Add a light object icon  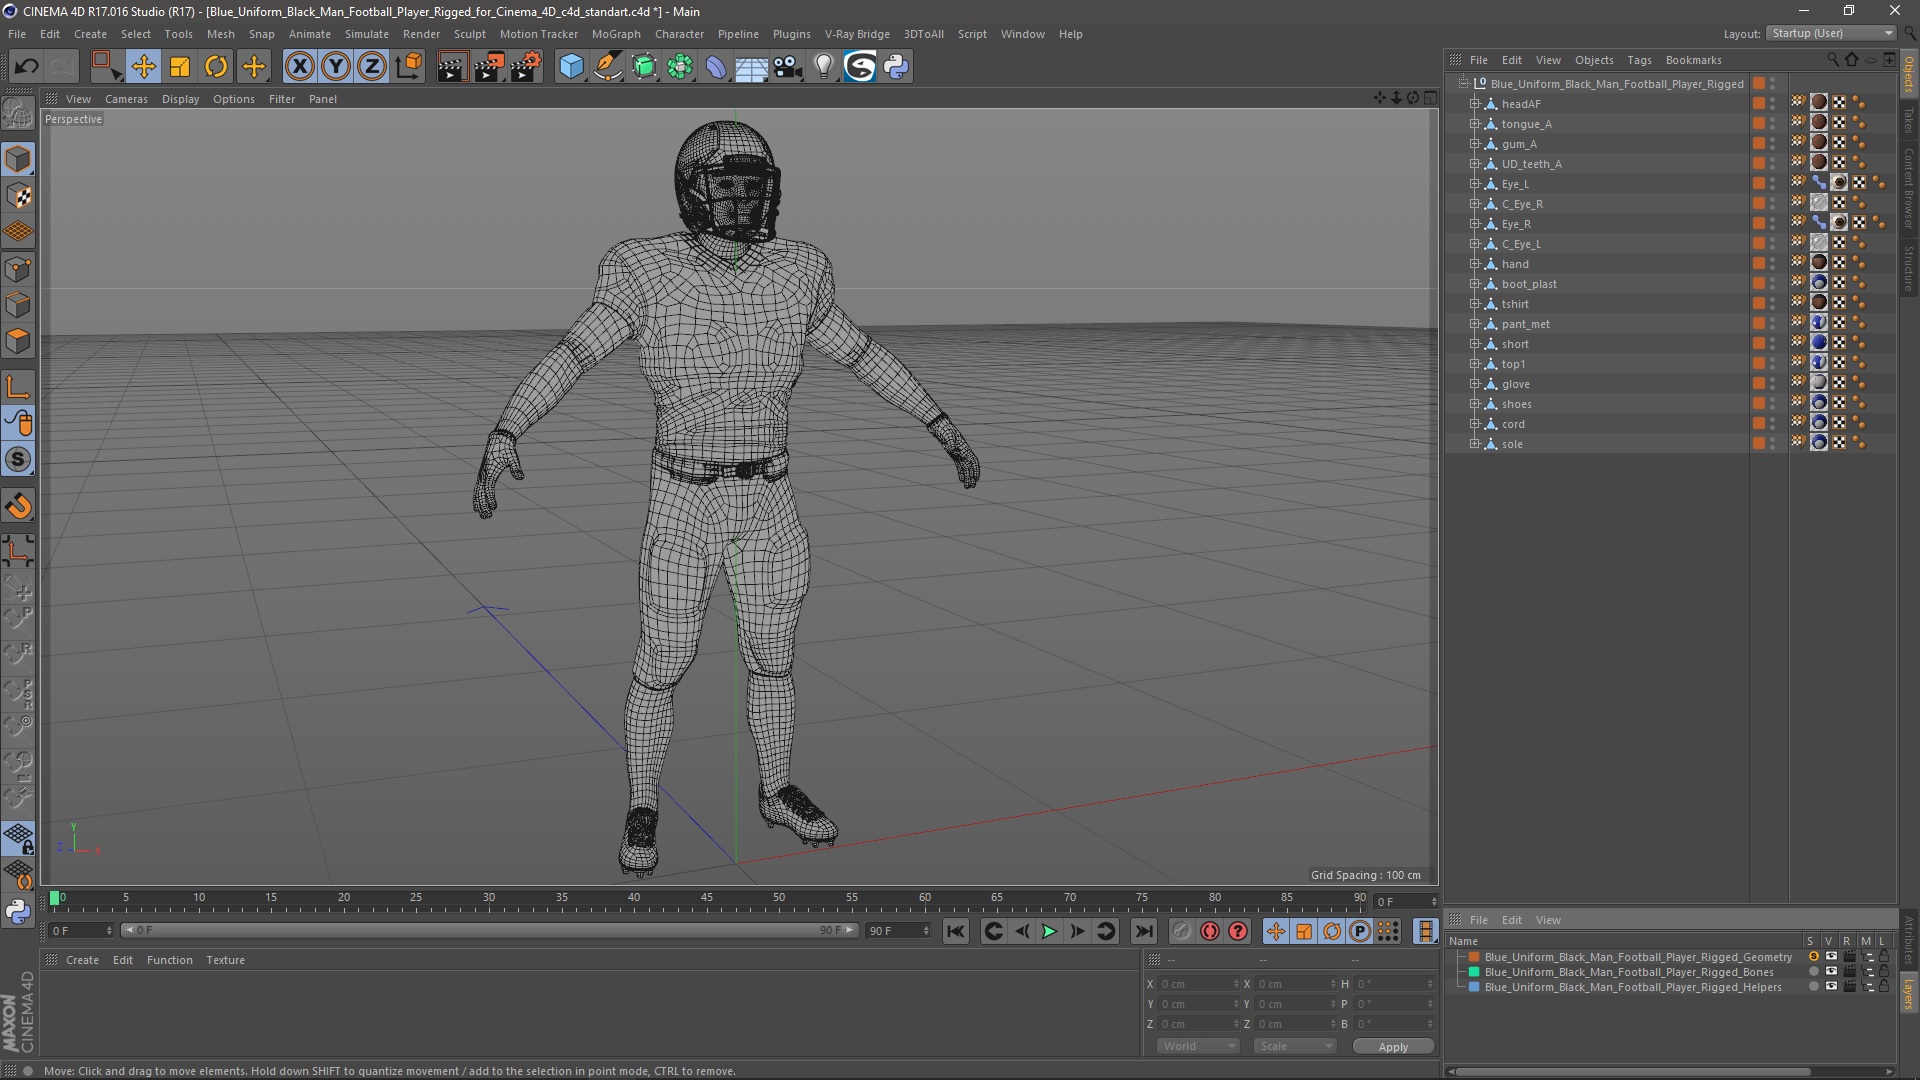pyautogui.click(x=823, y=67)
